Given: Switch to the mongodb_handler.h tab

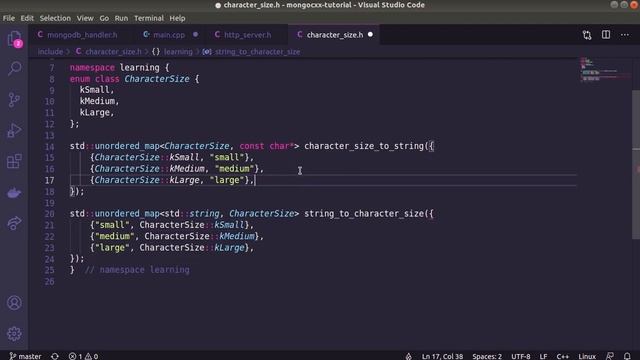Looking at the screenshot, I should [x=82, y=35].
